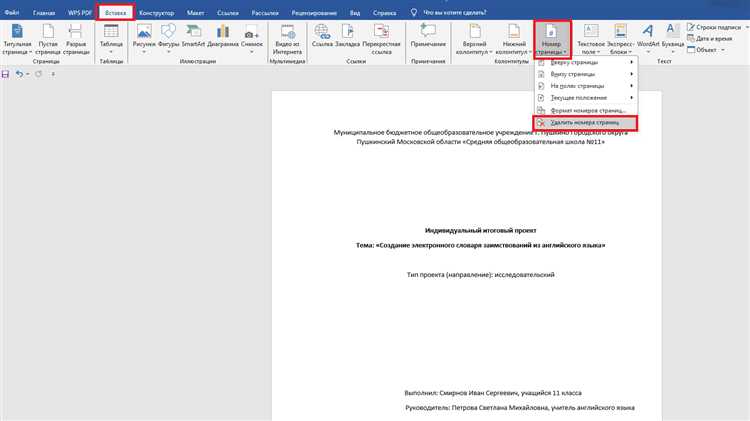Screen dimensions: 750x421
Task: Add a Буквица drop cap
Action: tap(673, 39)
